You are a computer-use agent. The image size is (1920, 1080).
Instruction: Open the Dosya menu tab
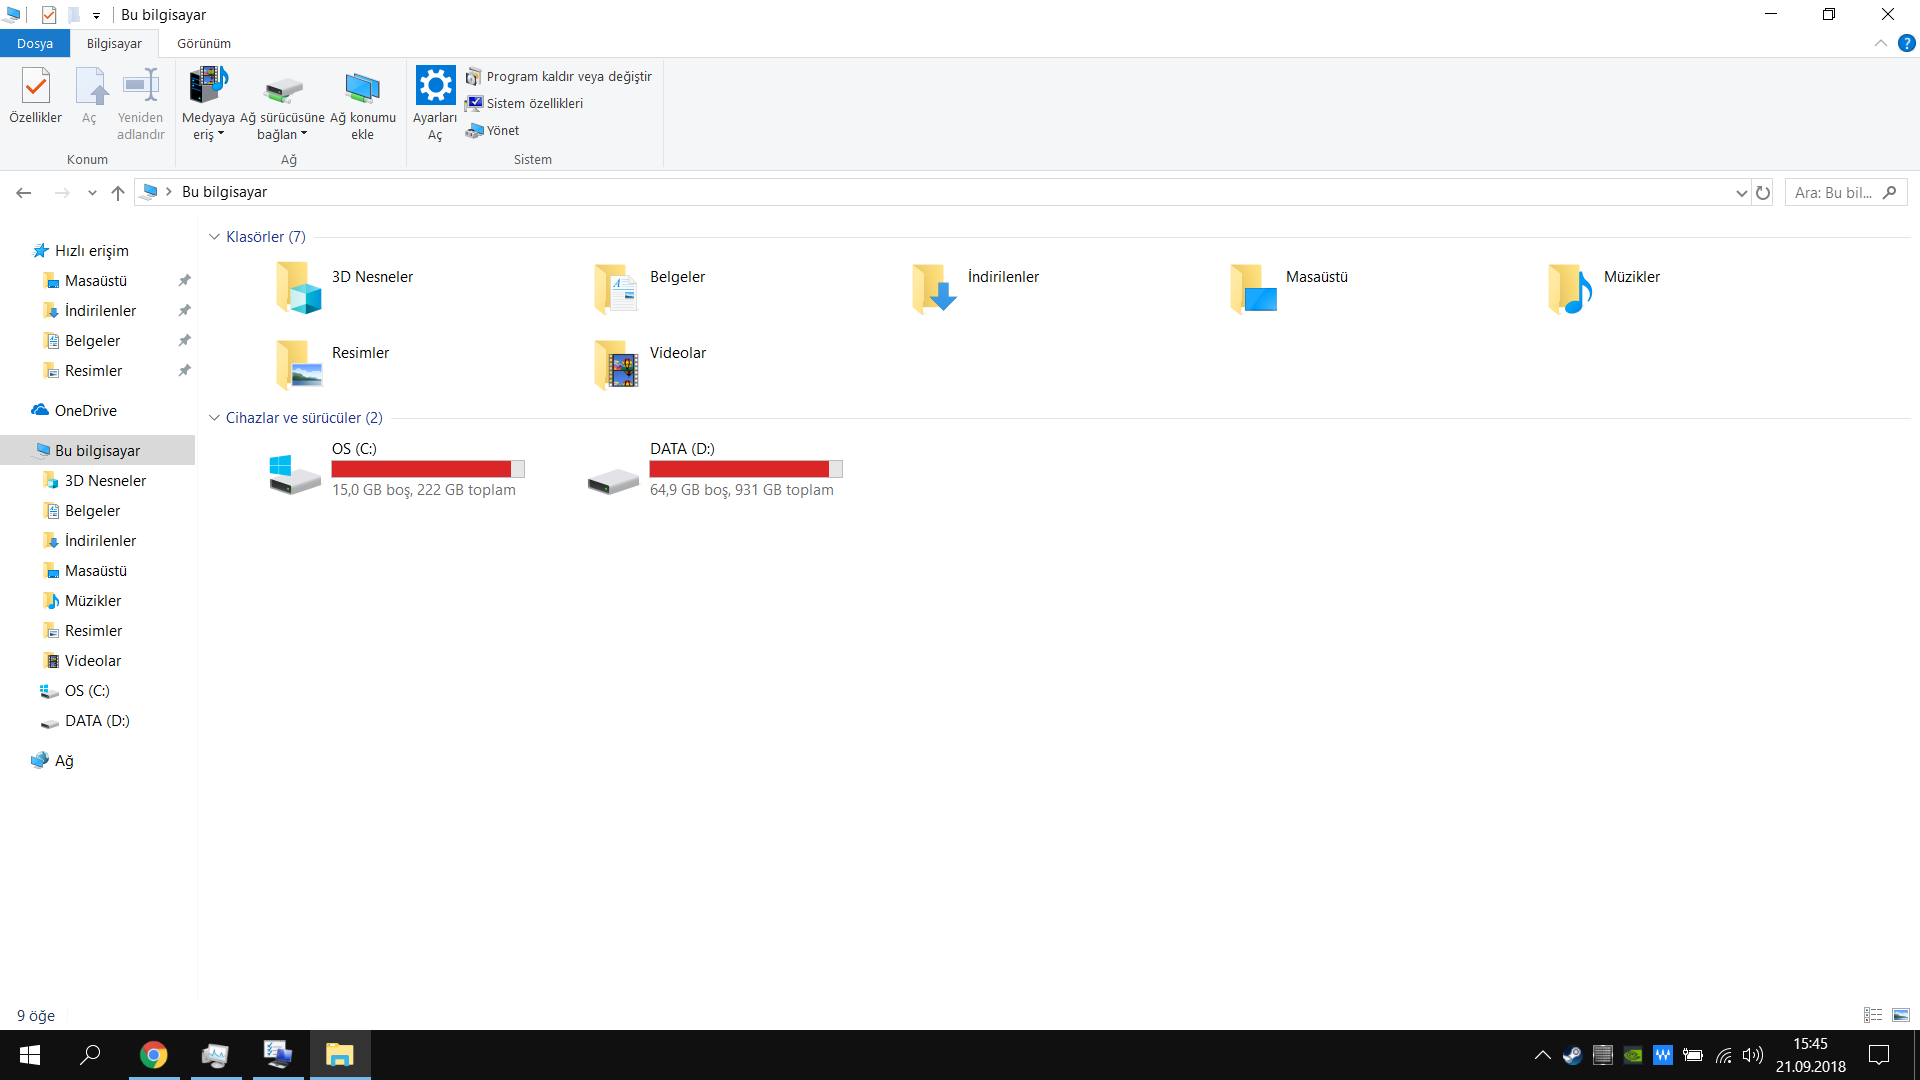click(x=35, y=44)
